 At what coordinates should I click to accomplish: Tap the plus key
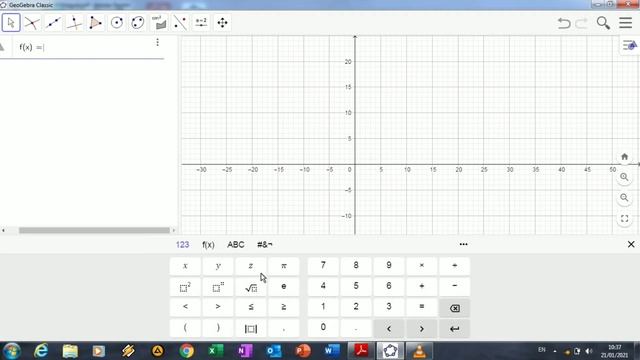point(422,287)
